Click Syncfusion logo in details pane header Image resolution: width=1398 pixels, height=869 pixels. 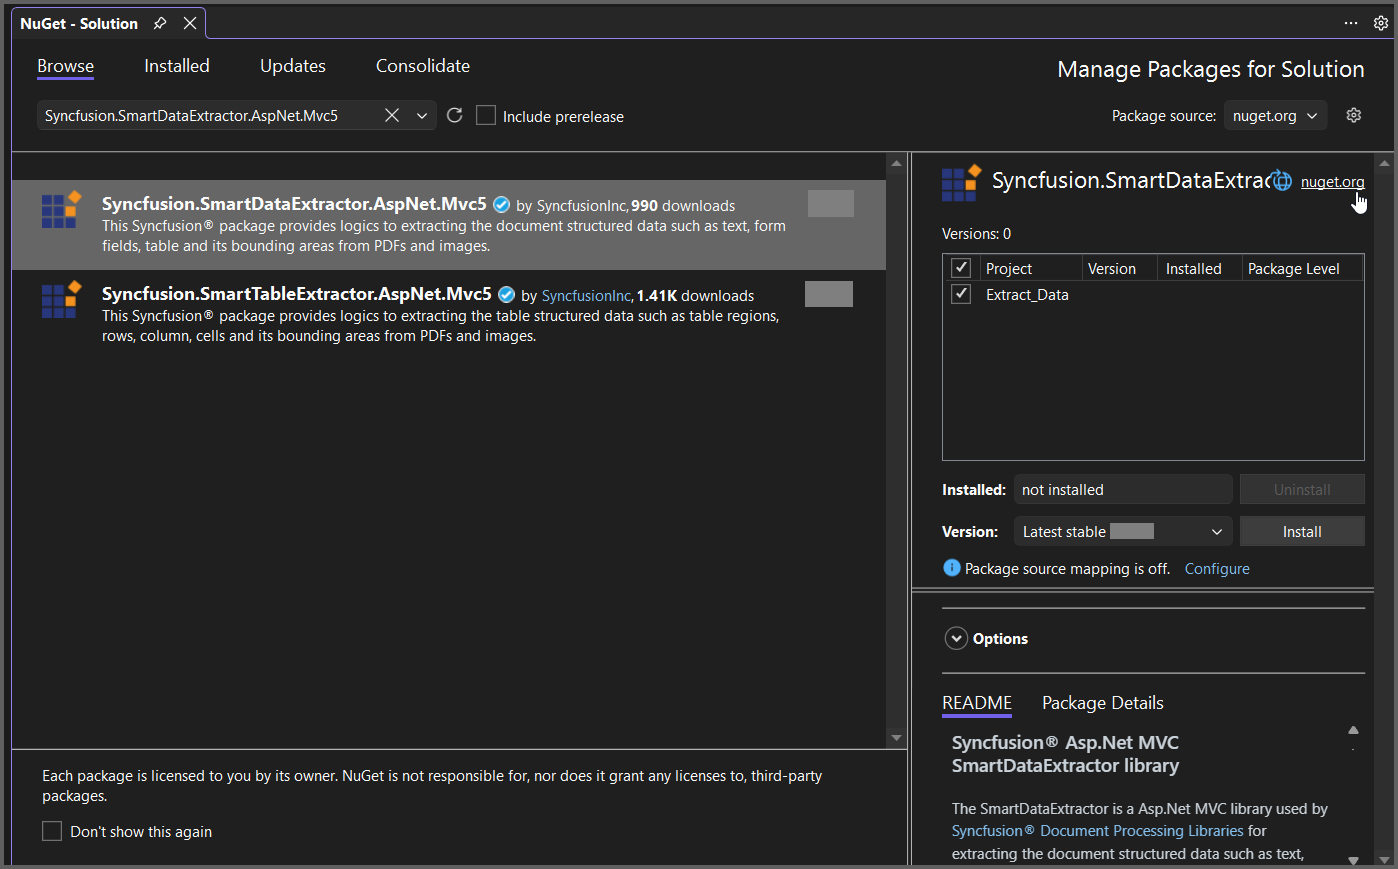tap(961, 183)
